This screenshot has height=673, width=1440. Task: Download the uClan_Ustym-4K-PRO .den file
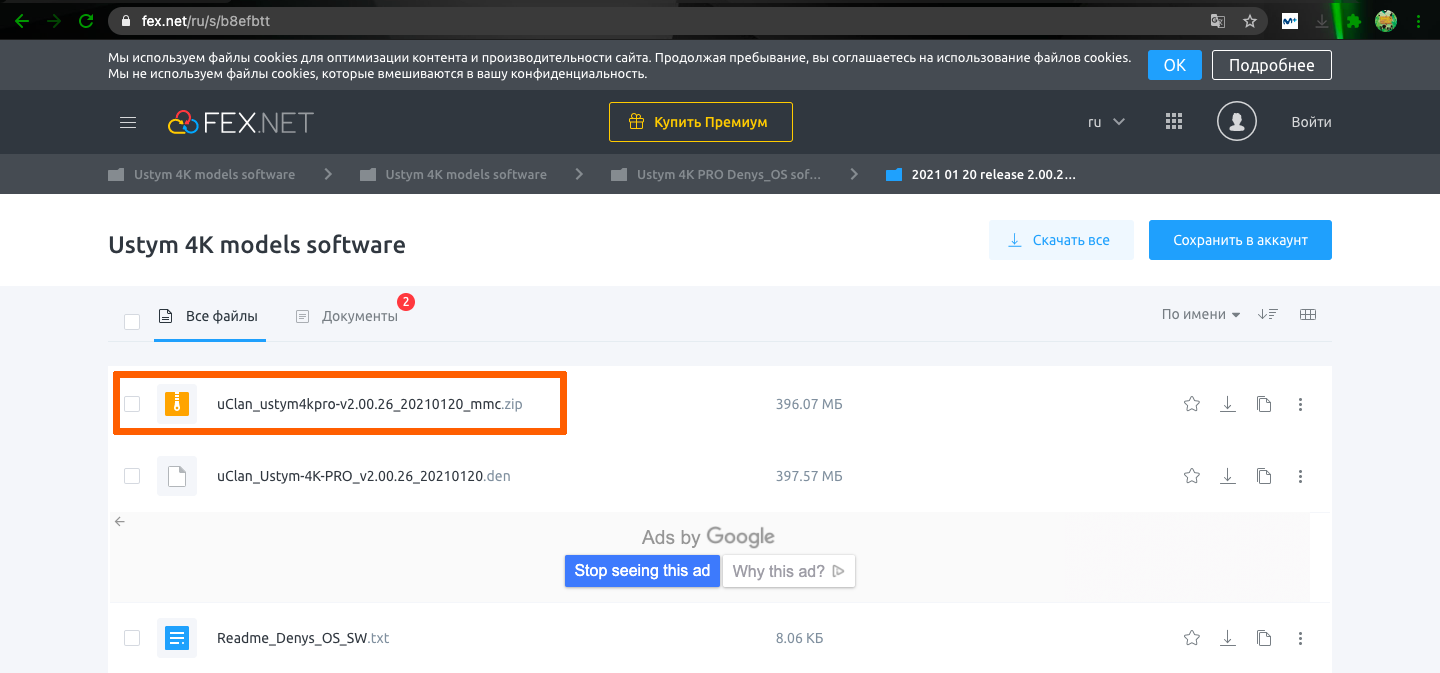coord(1227,476)
